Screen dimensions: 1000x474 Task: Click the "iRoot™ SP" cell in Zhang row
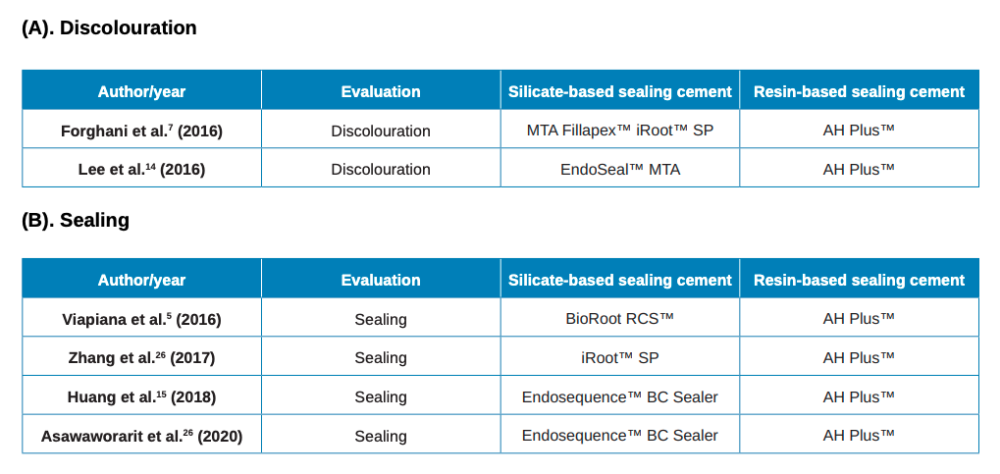point(620,357)
